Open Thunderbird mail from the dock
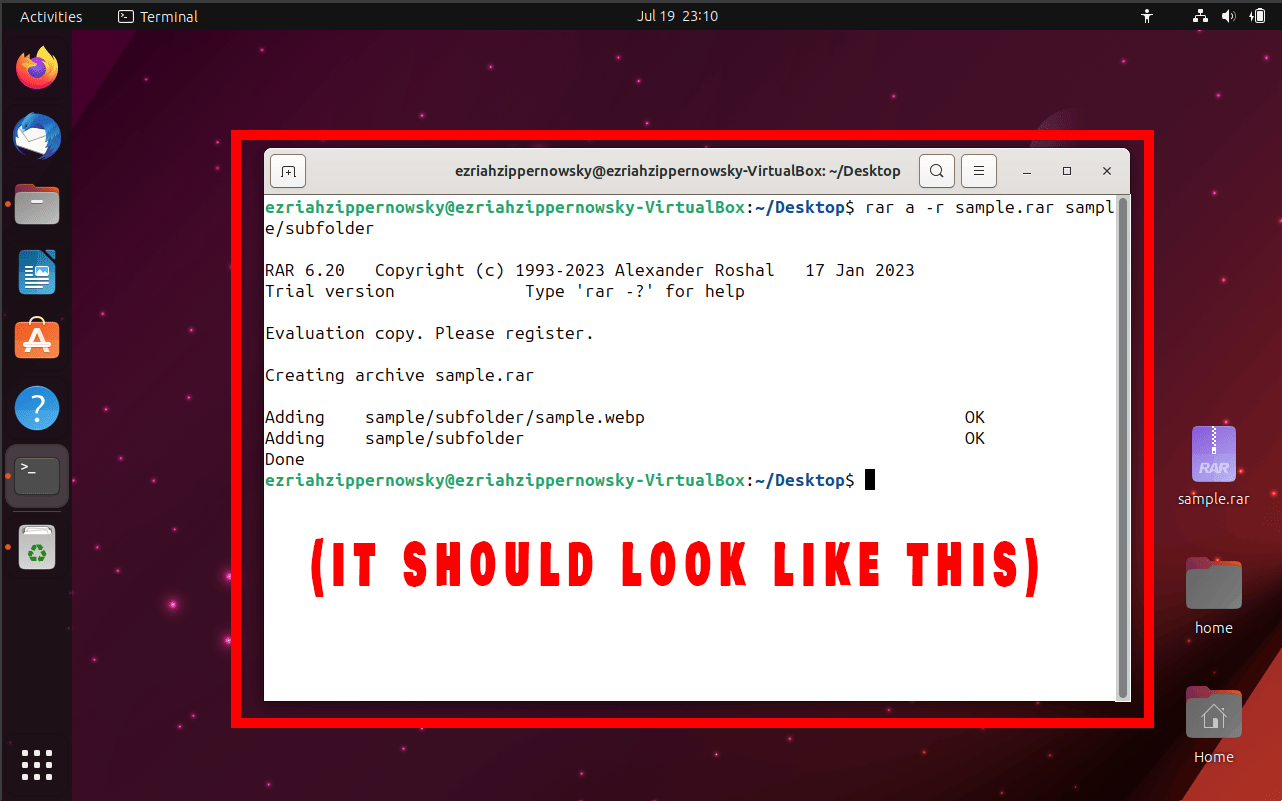This screenshot has height=801, width=1282. click(36, 136)
